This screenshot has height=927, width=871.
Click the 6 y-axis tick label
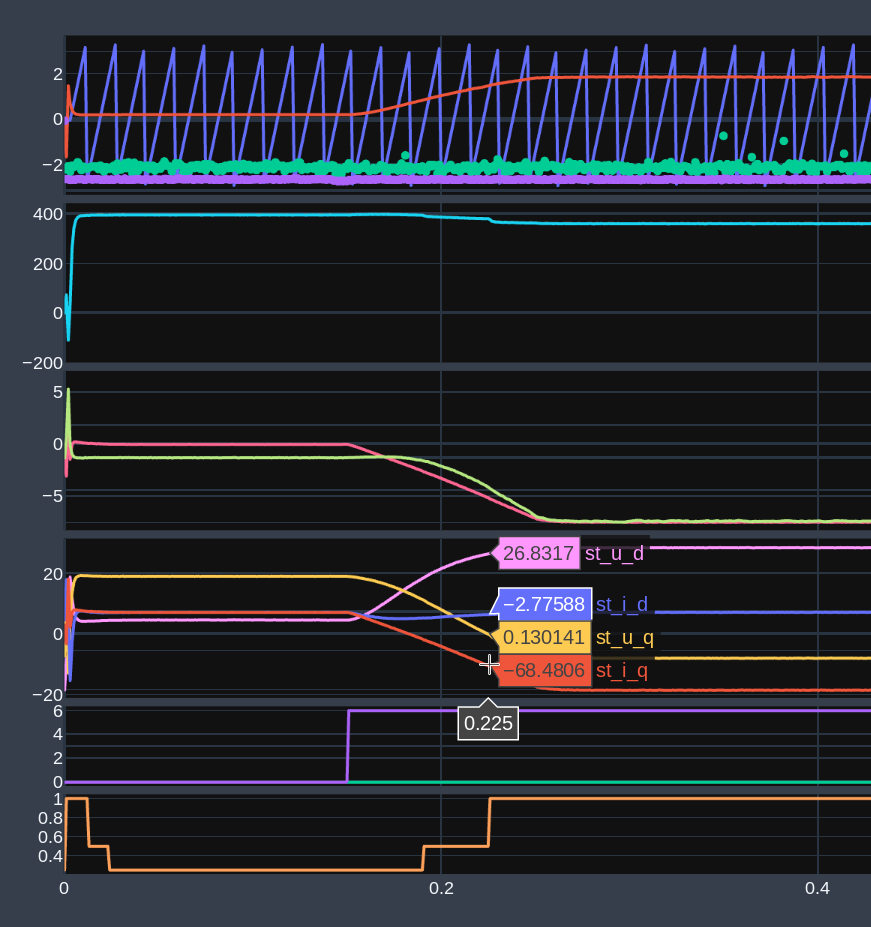coord(57,711)
